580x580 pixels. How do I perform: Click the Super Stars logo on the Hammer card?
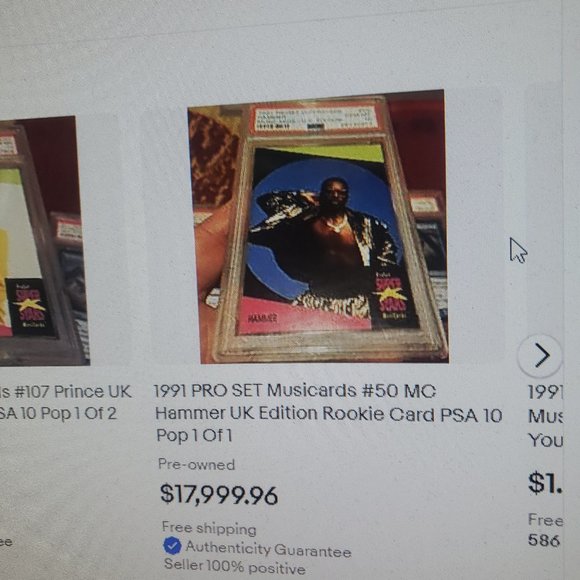coord(391,296)
